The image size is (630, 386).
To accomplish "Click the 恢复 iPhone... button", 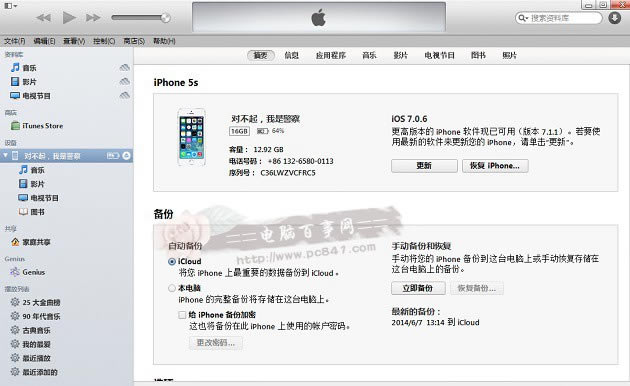I will (495, 165).
